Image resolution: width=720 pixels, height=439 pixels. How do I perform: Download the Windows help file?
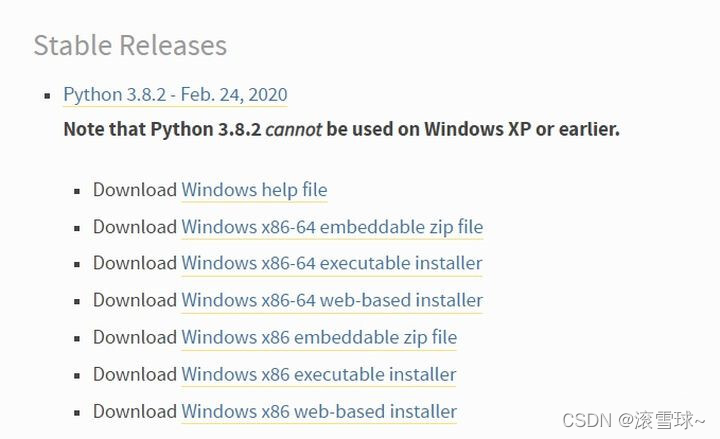(254, 190)
